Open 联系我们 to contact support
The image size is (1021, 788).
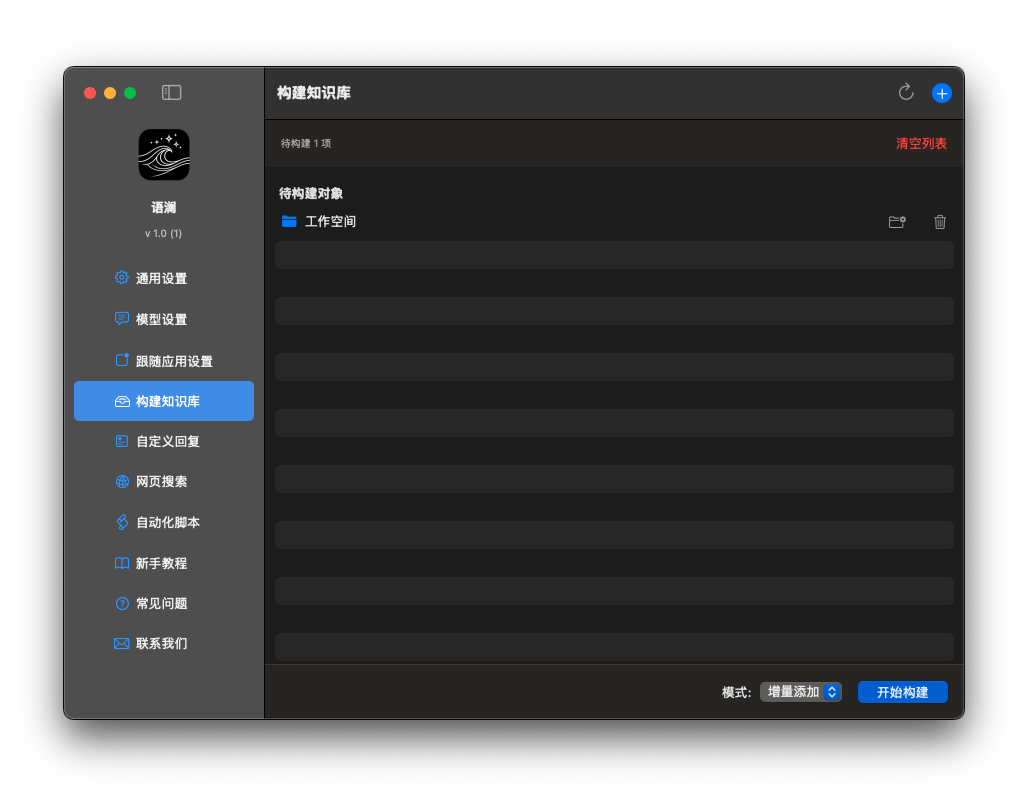point(163,644)
